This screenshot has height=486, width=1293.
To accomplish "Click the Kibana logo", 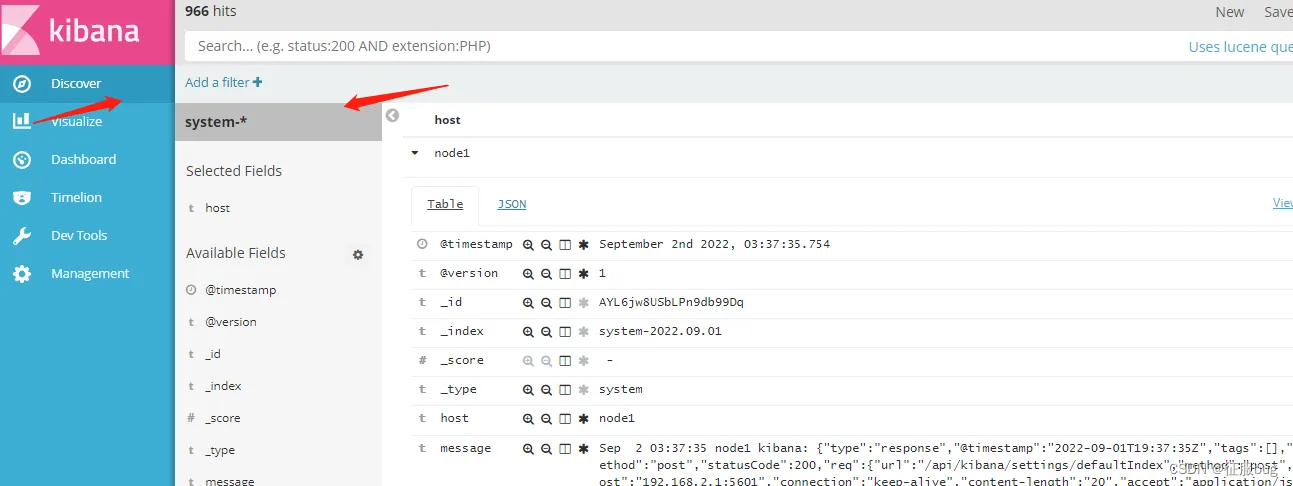I will 87,30.
